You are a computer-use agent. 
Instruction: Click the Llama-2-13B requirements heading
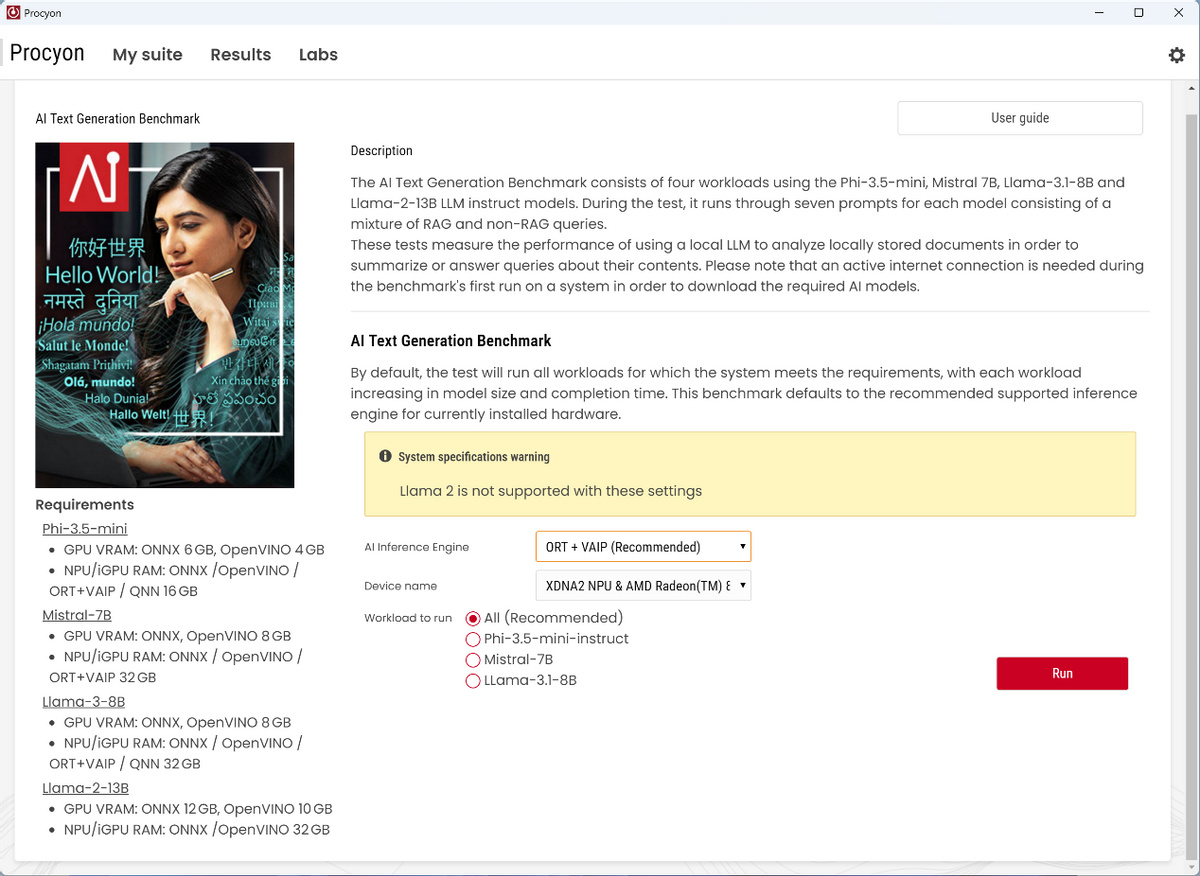pos(86,788)
